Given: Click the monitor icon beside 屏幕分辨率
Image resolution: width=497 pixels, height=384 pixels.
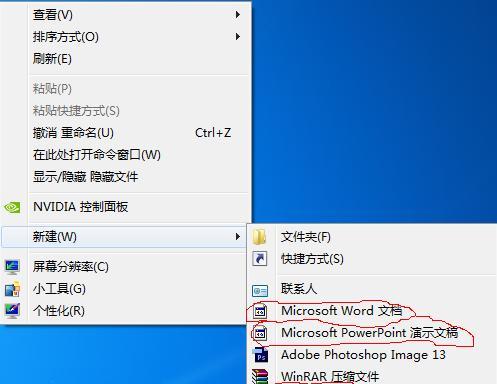Looking at the screenshot, I should (x=12, y=267).
